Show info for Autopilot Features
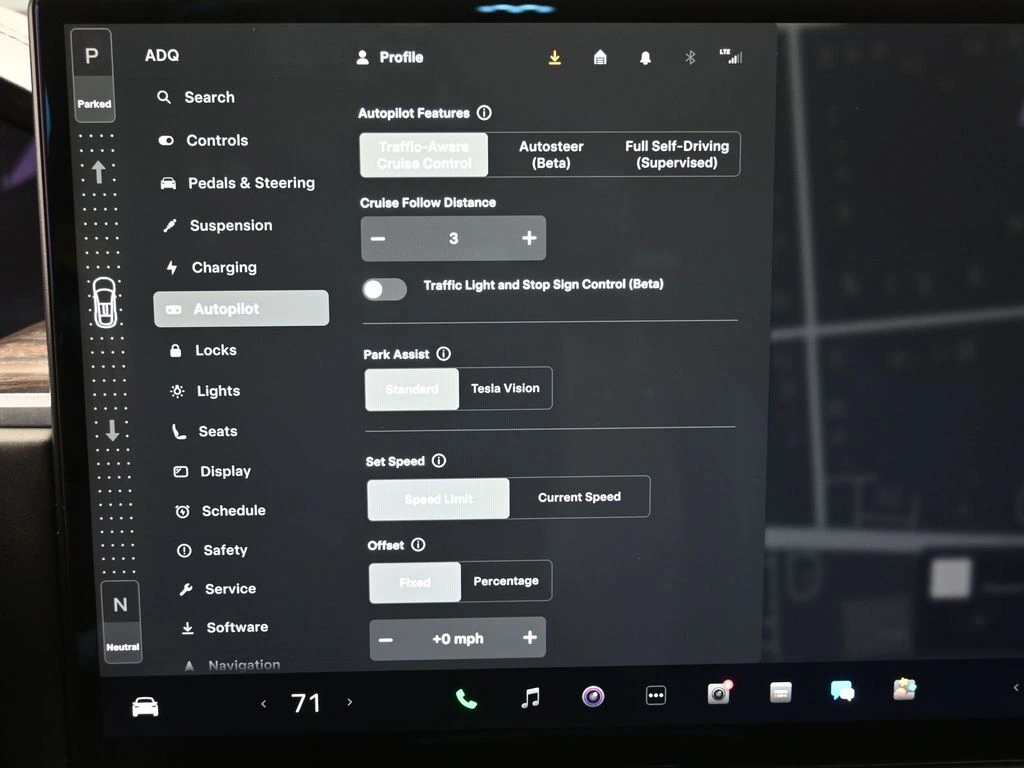This screenshot has width=1024, height=768. coord(484,113)
